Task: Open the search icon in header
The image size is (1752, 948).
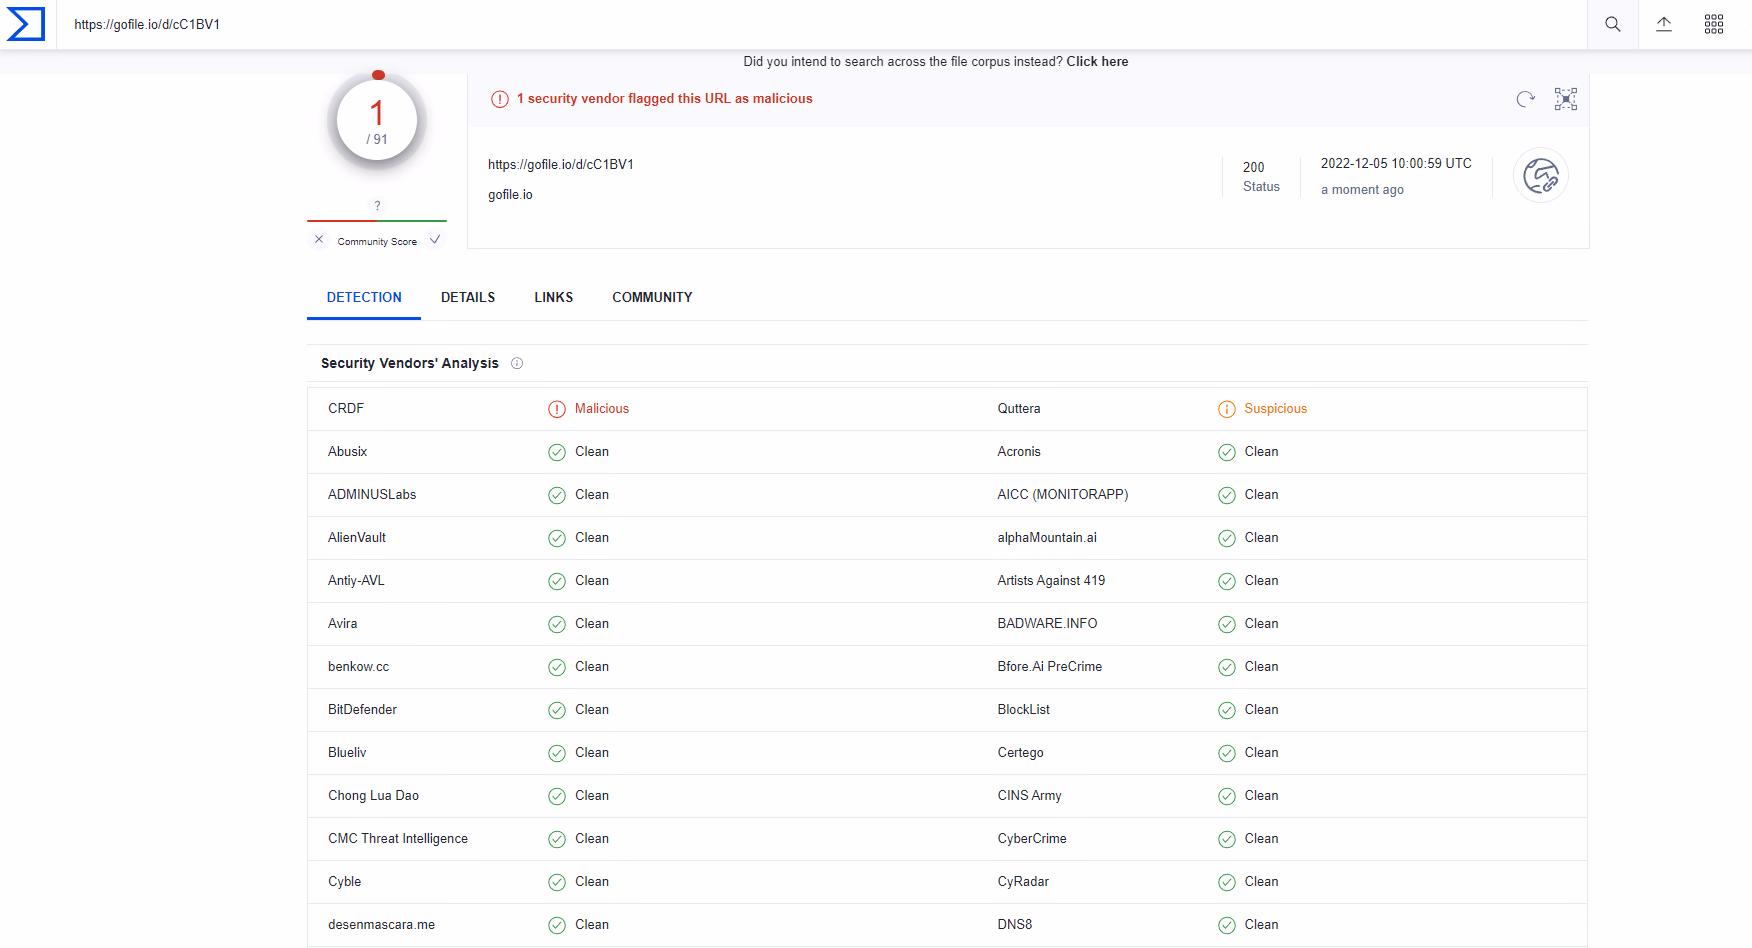Action: 1613,24
